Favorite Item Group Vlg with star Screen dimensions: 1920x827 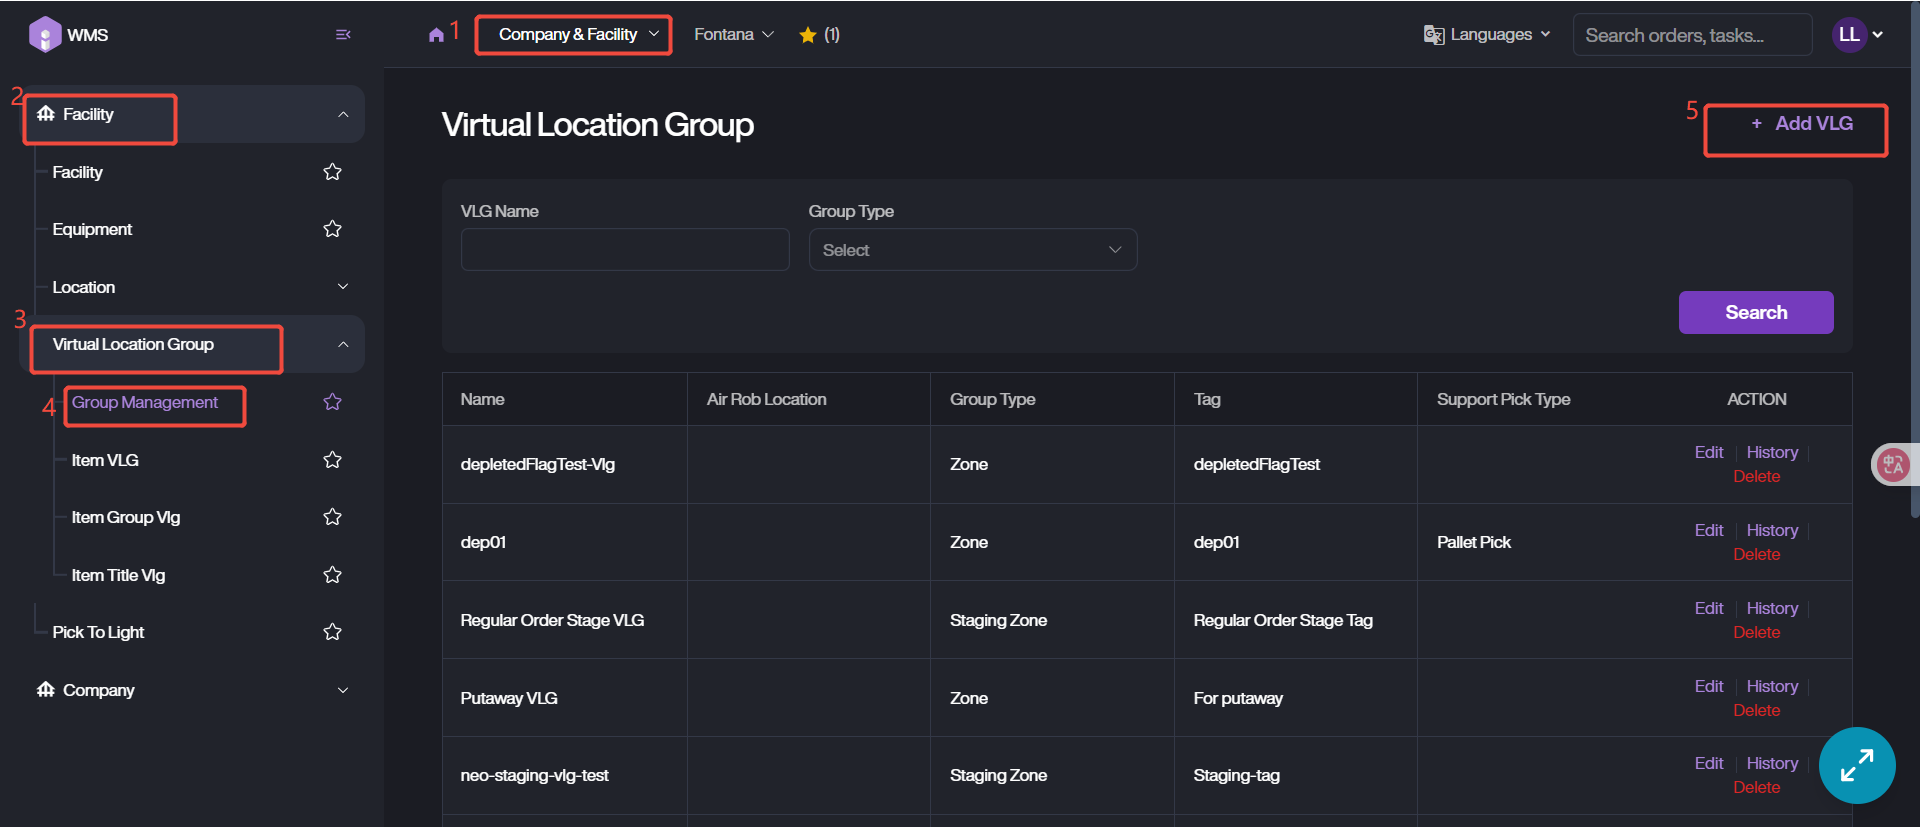coord(333,517)
